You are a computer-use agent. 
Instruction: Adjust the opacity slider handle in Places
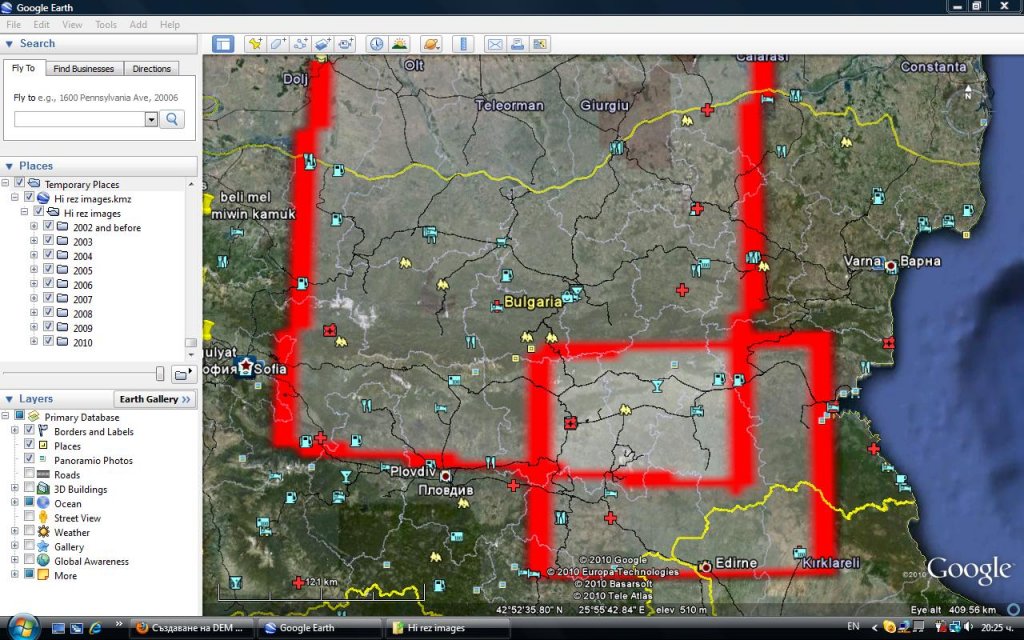[x=160, y=374]
